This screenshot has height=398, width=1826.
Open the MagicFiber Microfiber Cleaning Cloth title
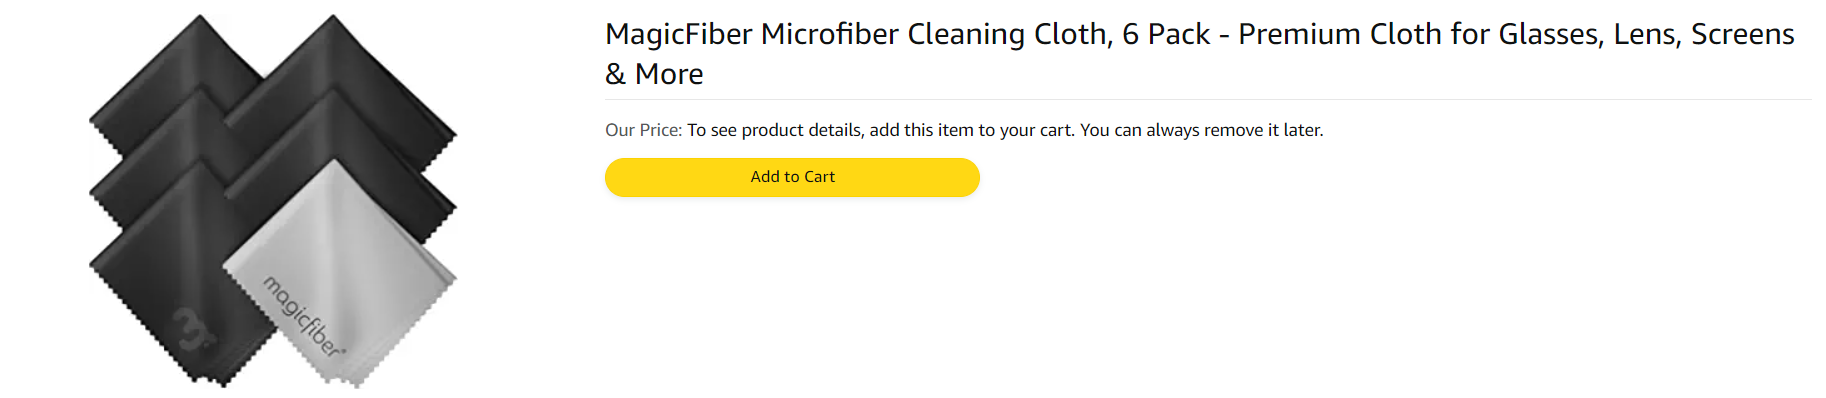pos(1200,54)
